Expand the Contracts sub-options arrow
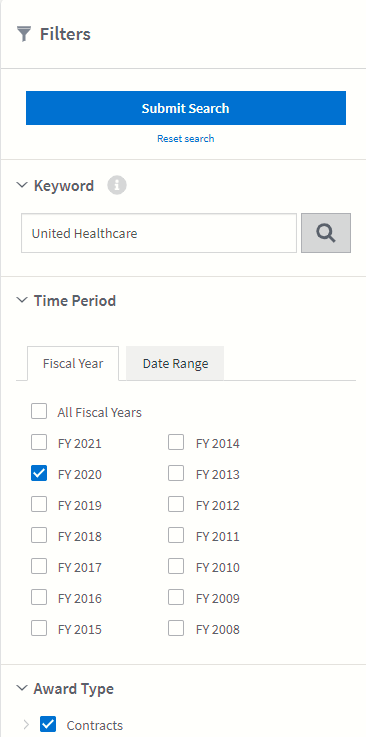The width and height of the screenshot is (366, 737). coord(26,725)
